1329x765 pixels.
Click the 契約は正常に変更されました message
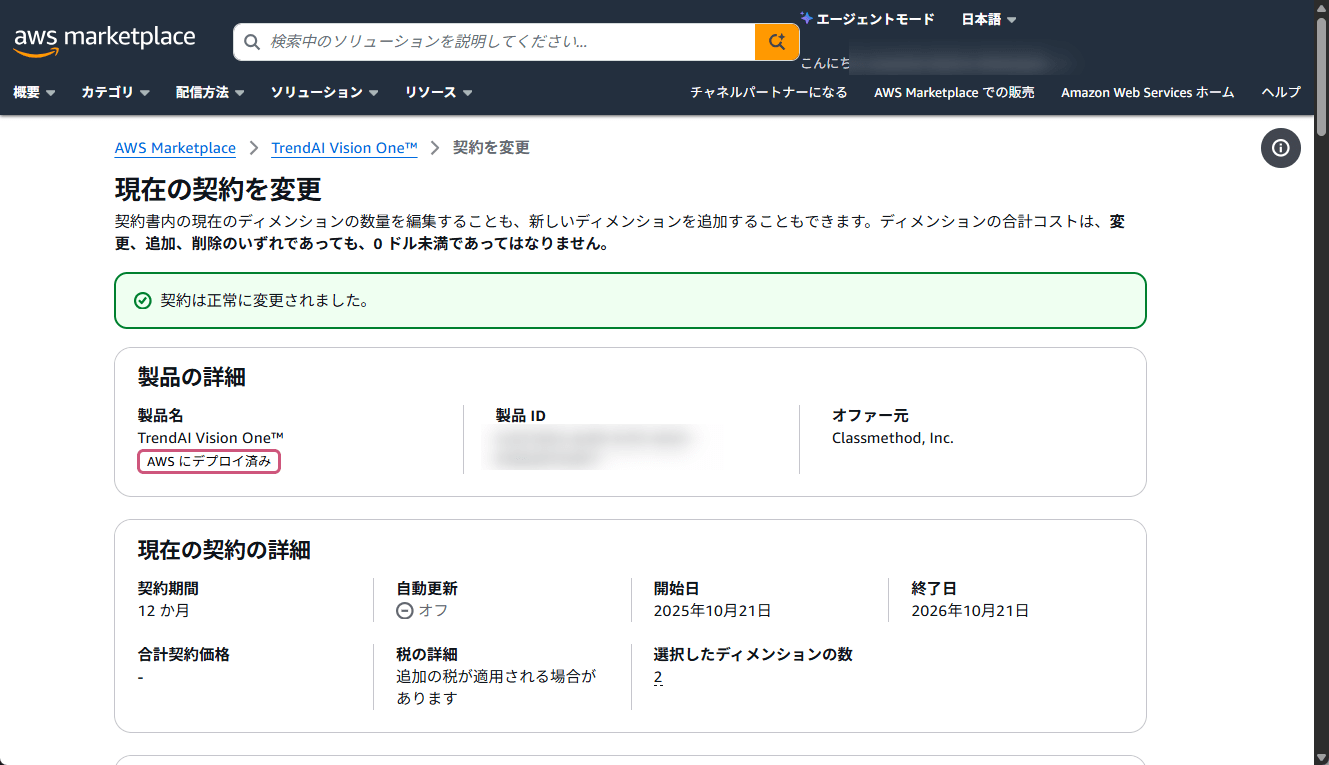265,300
